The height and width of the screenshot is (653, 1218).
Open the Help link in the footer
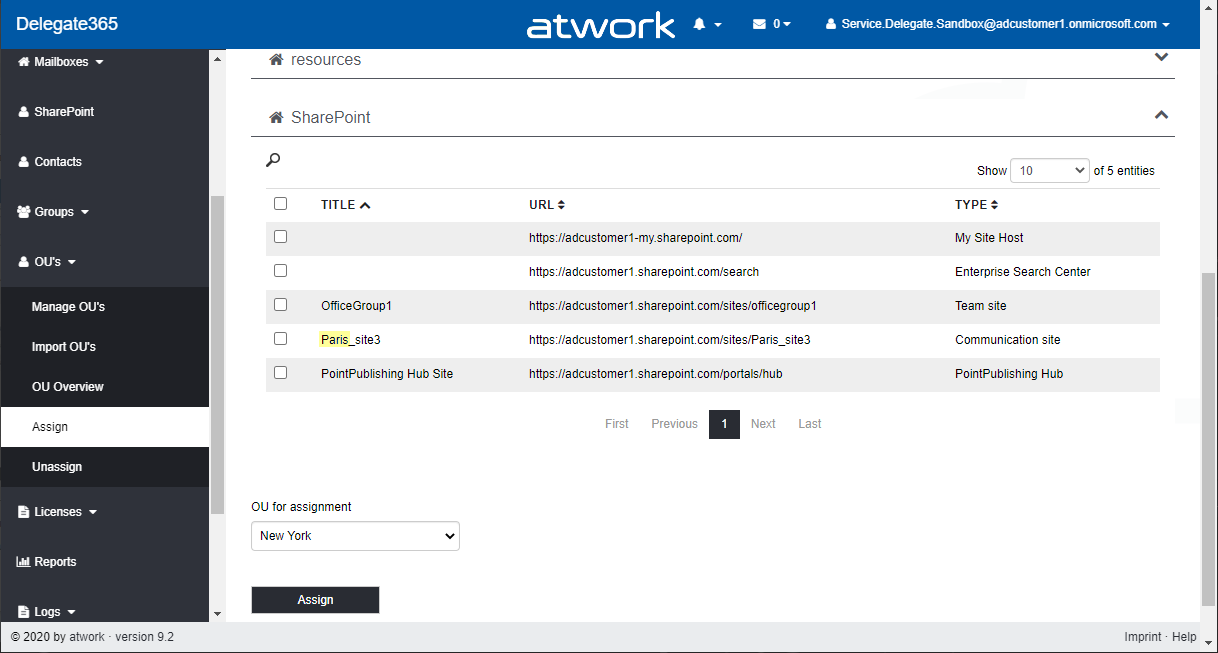1184,637
